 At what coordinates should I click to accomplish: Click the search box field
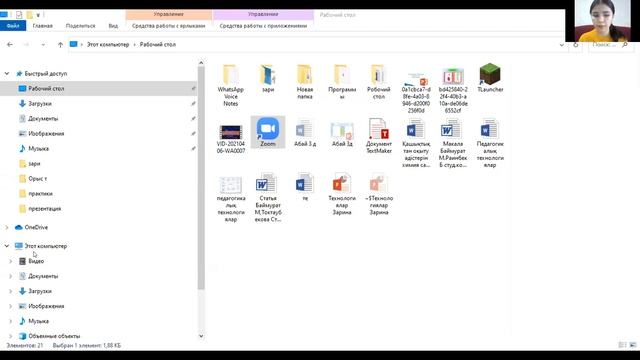pyautogui.click(x=610, y=44)
